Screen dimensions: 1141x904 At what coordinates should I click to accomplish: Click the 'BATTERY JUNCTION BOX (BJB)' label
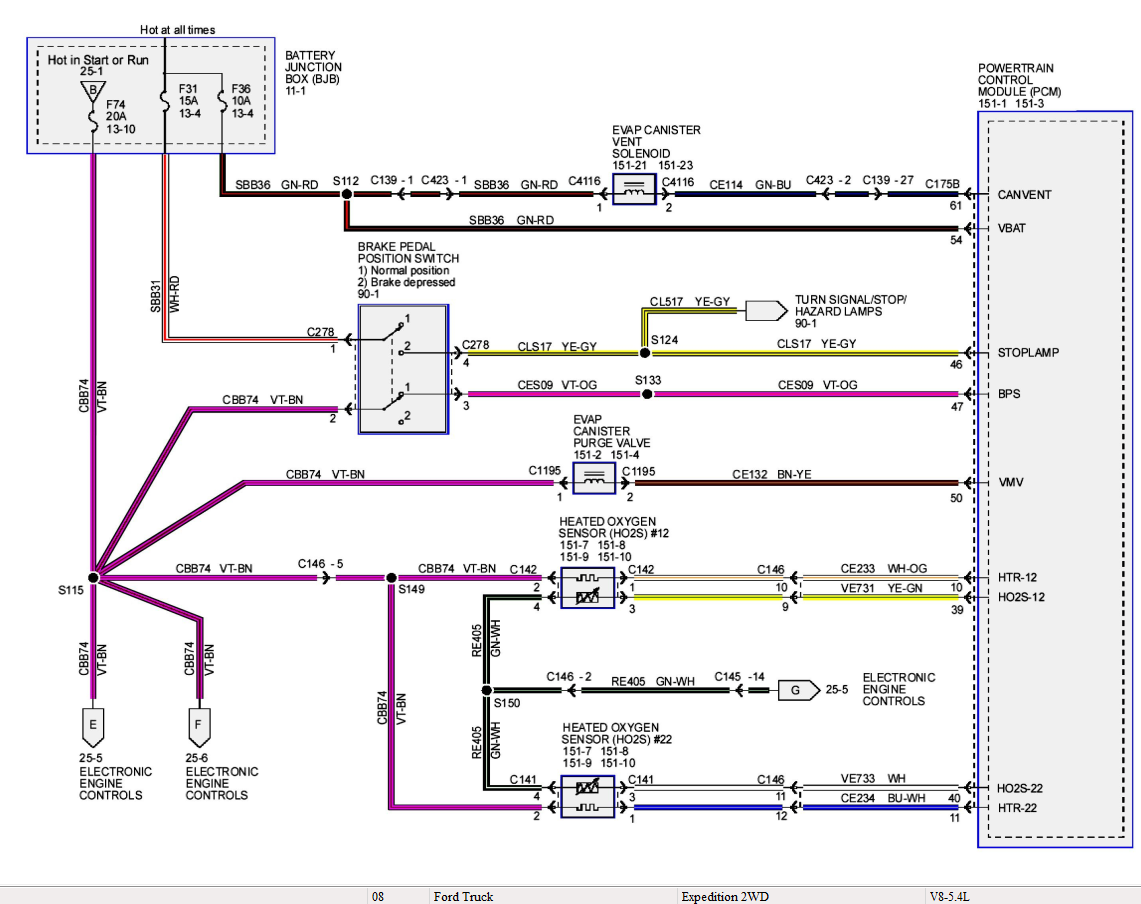tap(313, 67)
